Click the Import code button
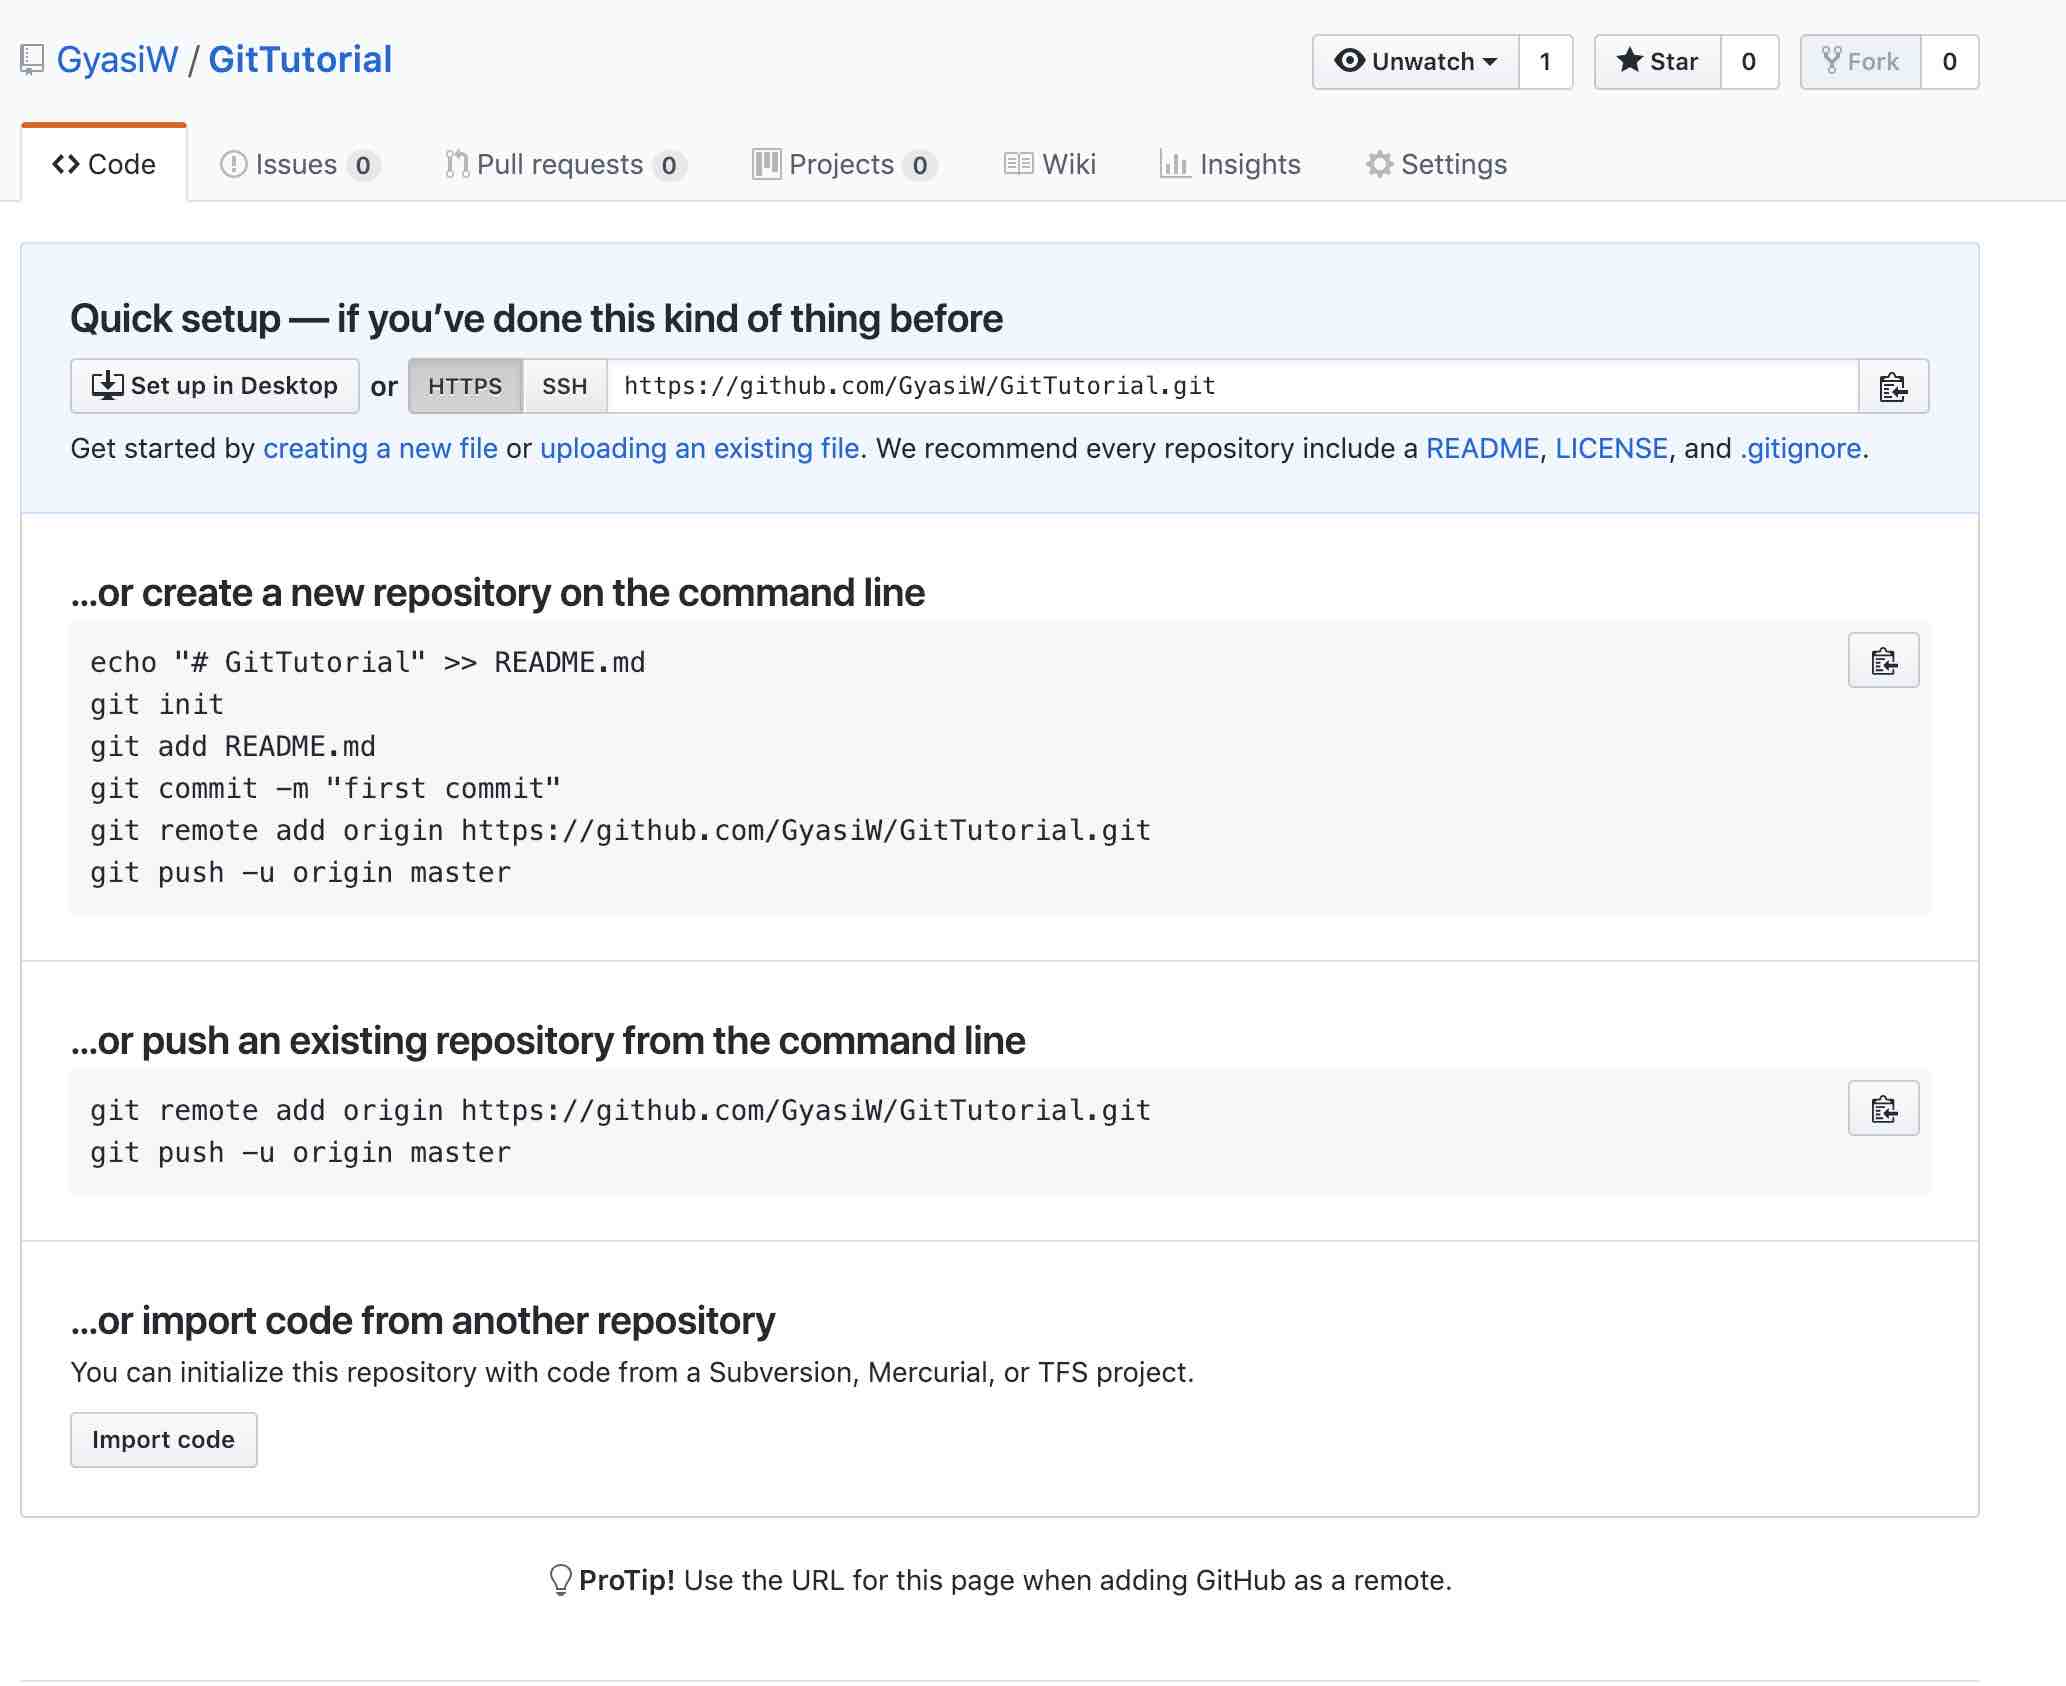2066x1686 pixels. (163, 1439)
